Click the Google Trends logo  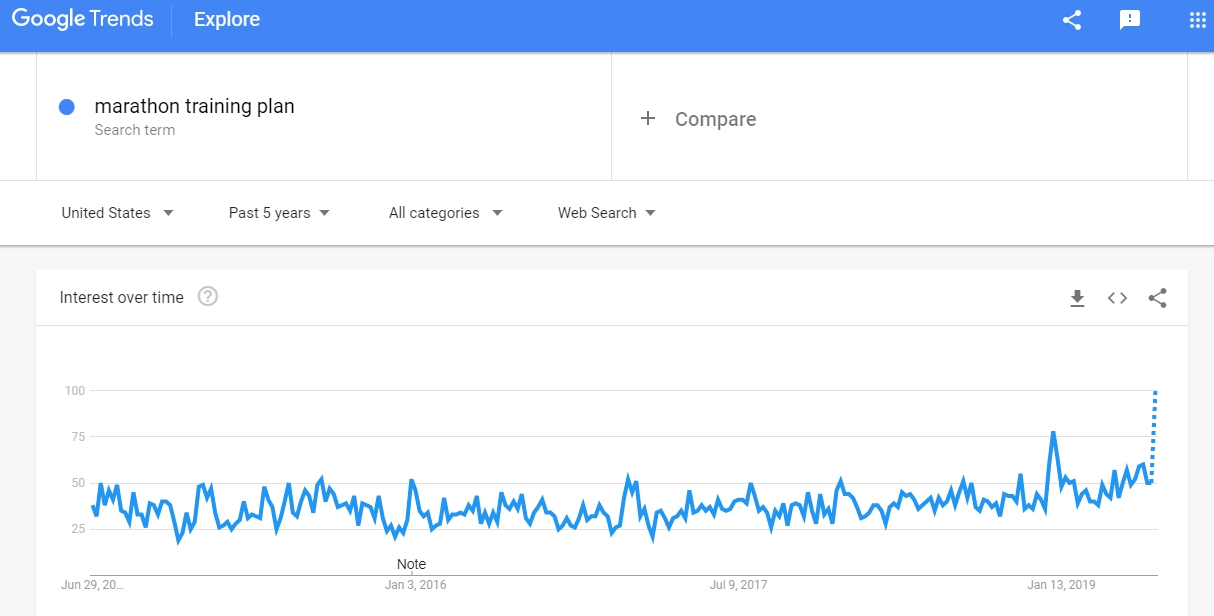tap(83, 20)
